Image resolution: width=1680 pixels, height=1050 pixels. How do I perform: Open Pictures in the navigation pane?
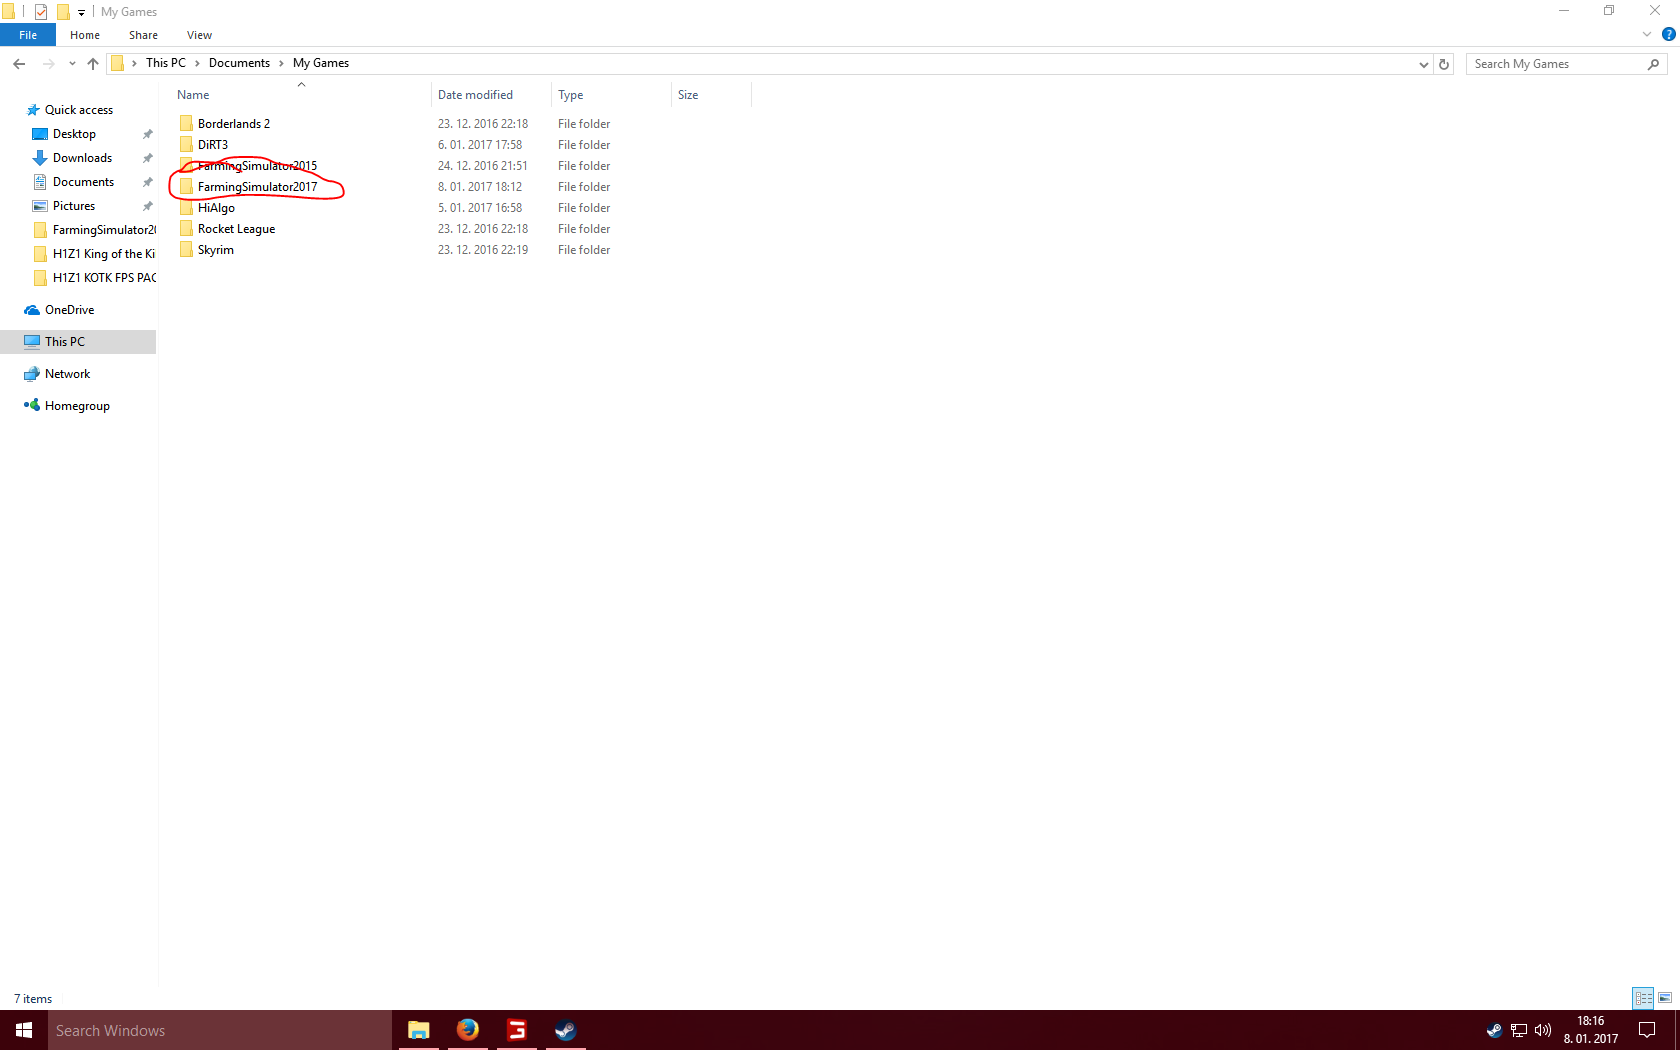click(x=74, y=206)
